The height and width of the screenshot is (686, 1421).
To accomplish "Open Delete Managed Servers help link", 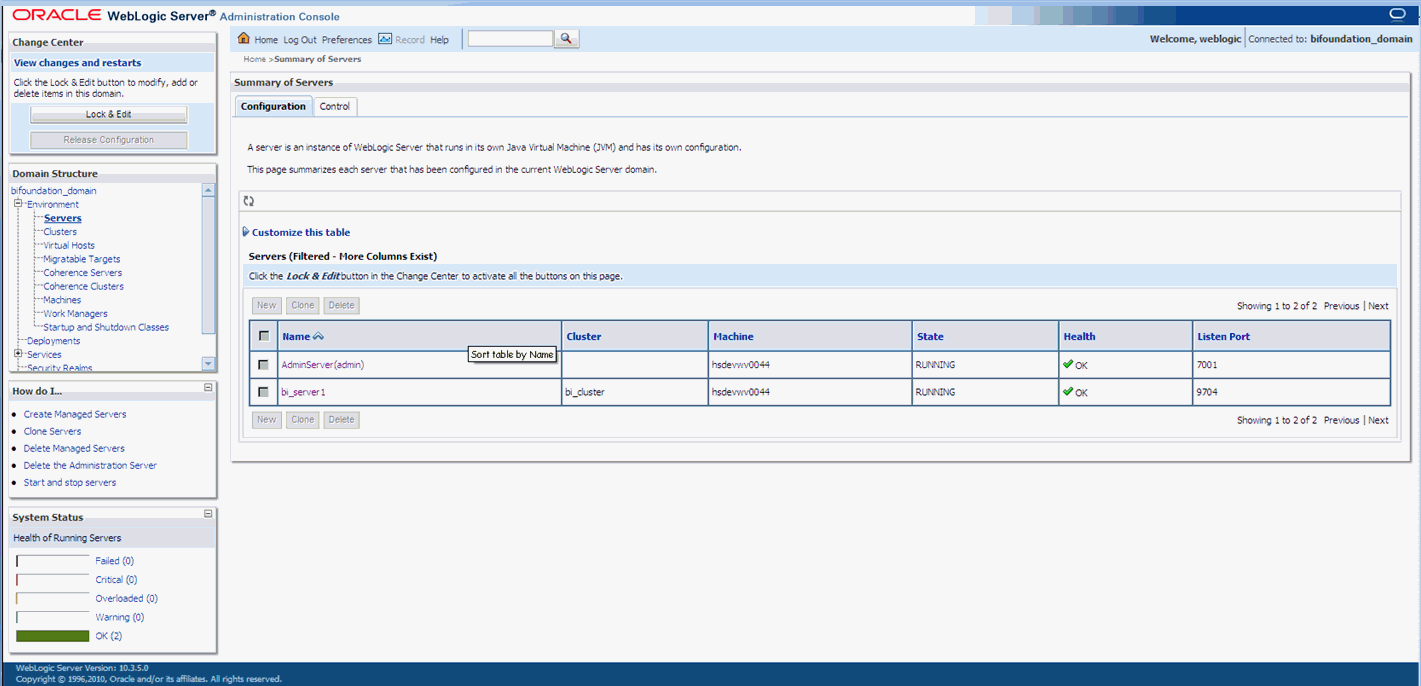I will point(74,448).
